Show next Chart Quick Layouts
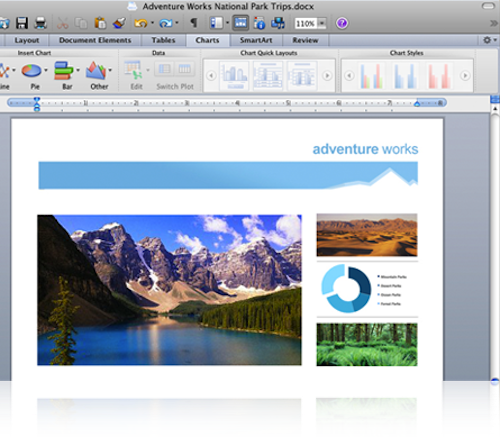The image size is (500, 437). 327,76
